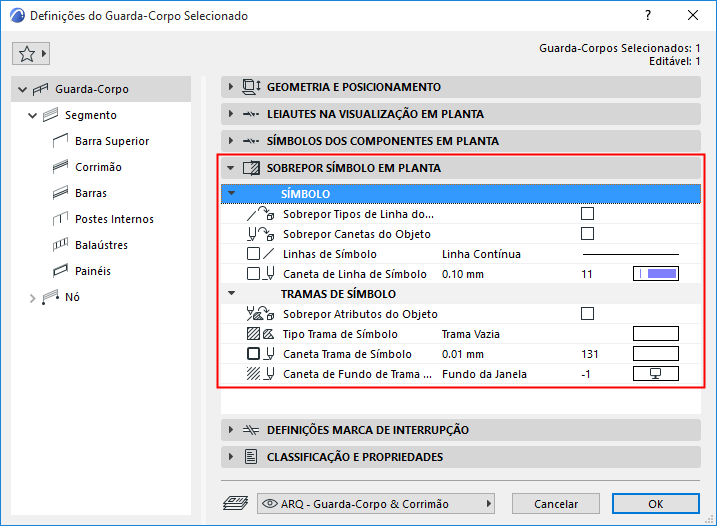Click the Caneta de Linha de Símbolo icon
717x526 pixels.
[260, 274]
